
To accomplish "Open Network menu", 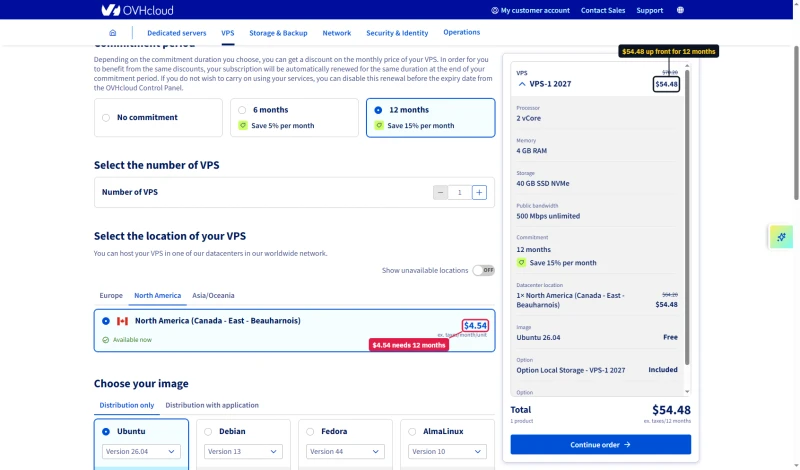I will click(337, 33).
